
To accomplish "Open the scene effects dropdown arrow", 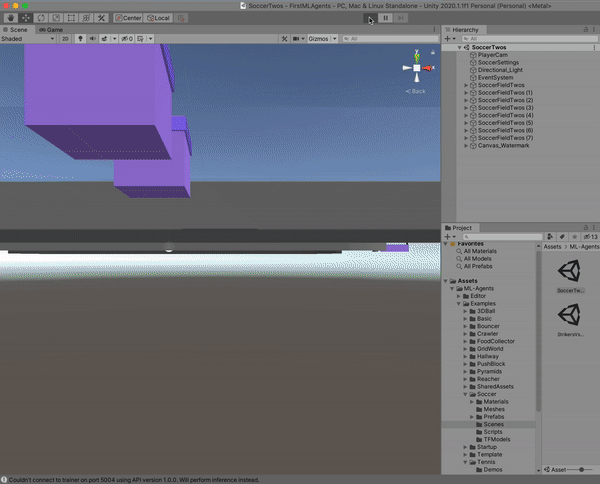I will [x=114, y=39].
